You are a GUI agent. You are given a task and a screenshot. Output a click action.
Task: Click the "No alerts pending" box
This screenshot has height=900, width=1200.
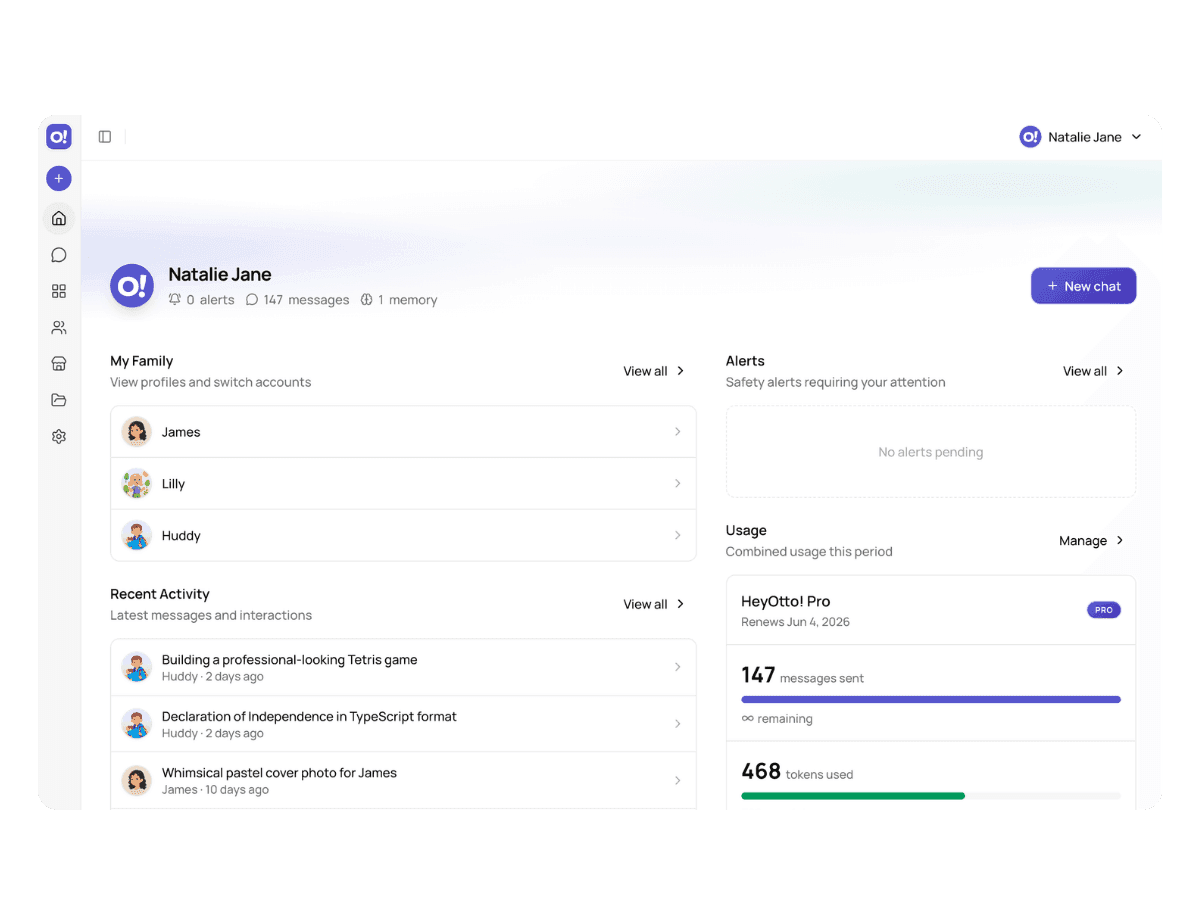coord(931,452)
